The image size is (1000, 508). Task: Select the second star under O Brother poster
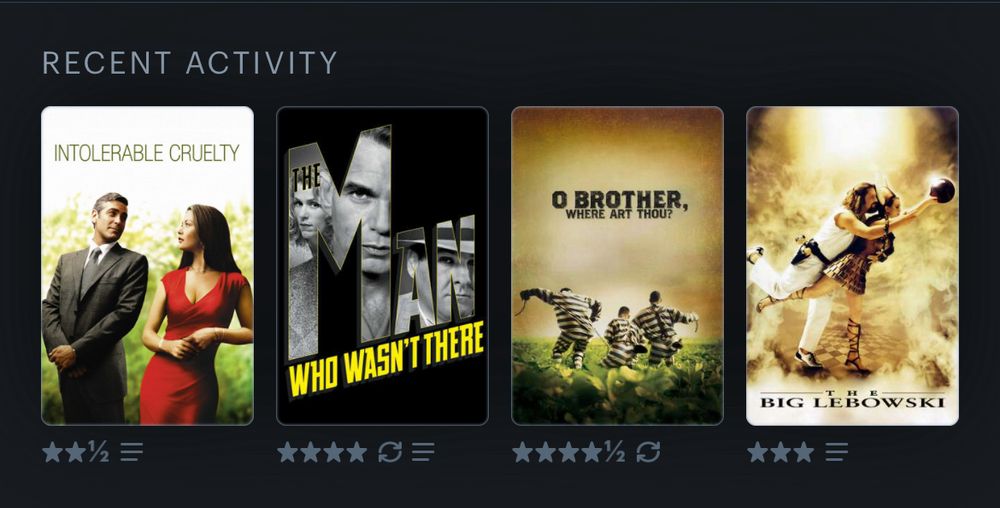546,453
